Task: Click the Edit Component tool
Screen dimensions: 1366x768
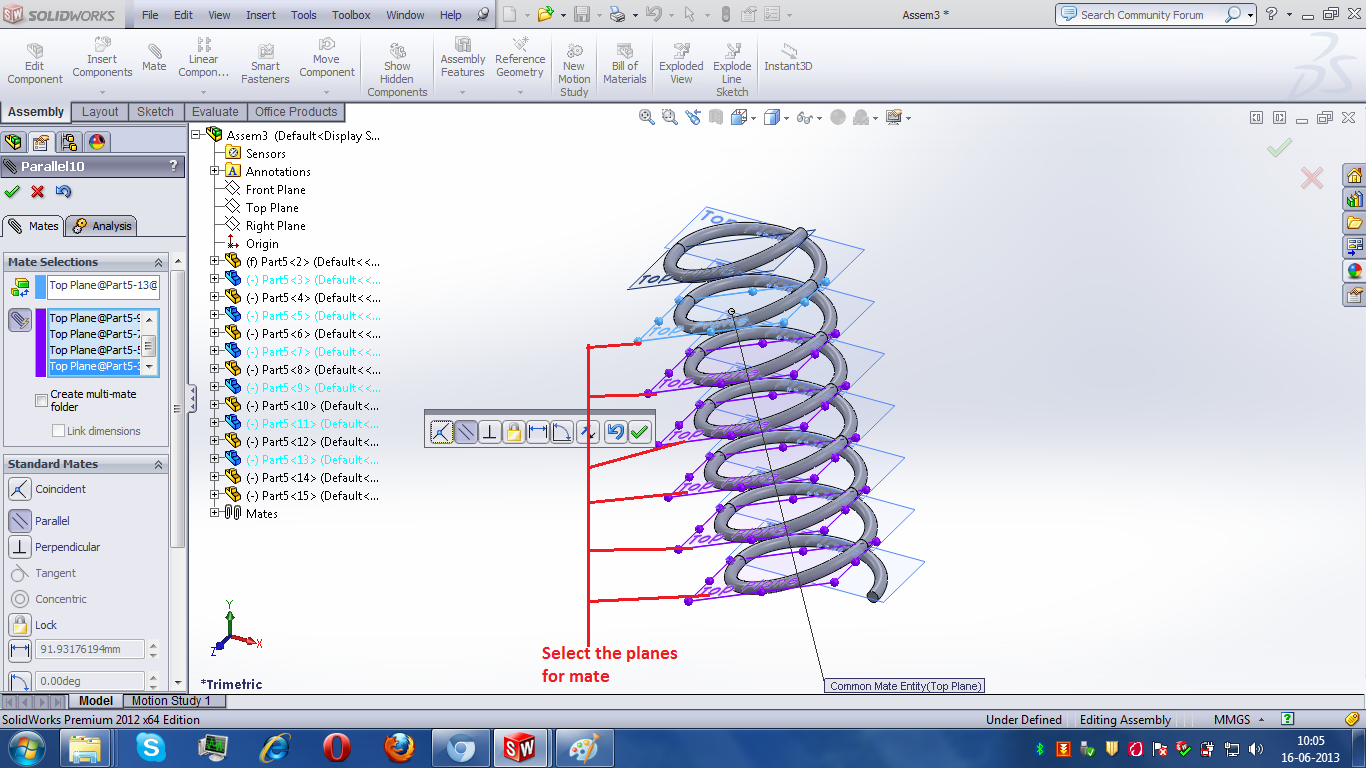Action: tap(35, 64)
